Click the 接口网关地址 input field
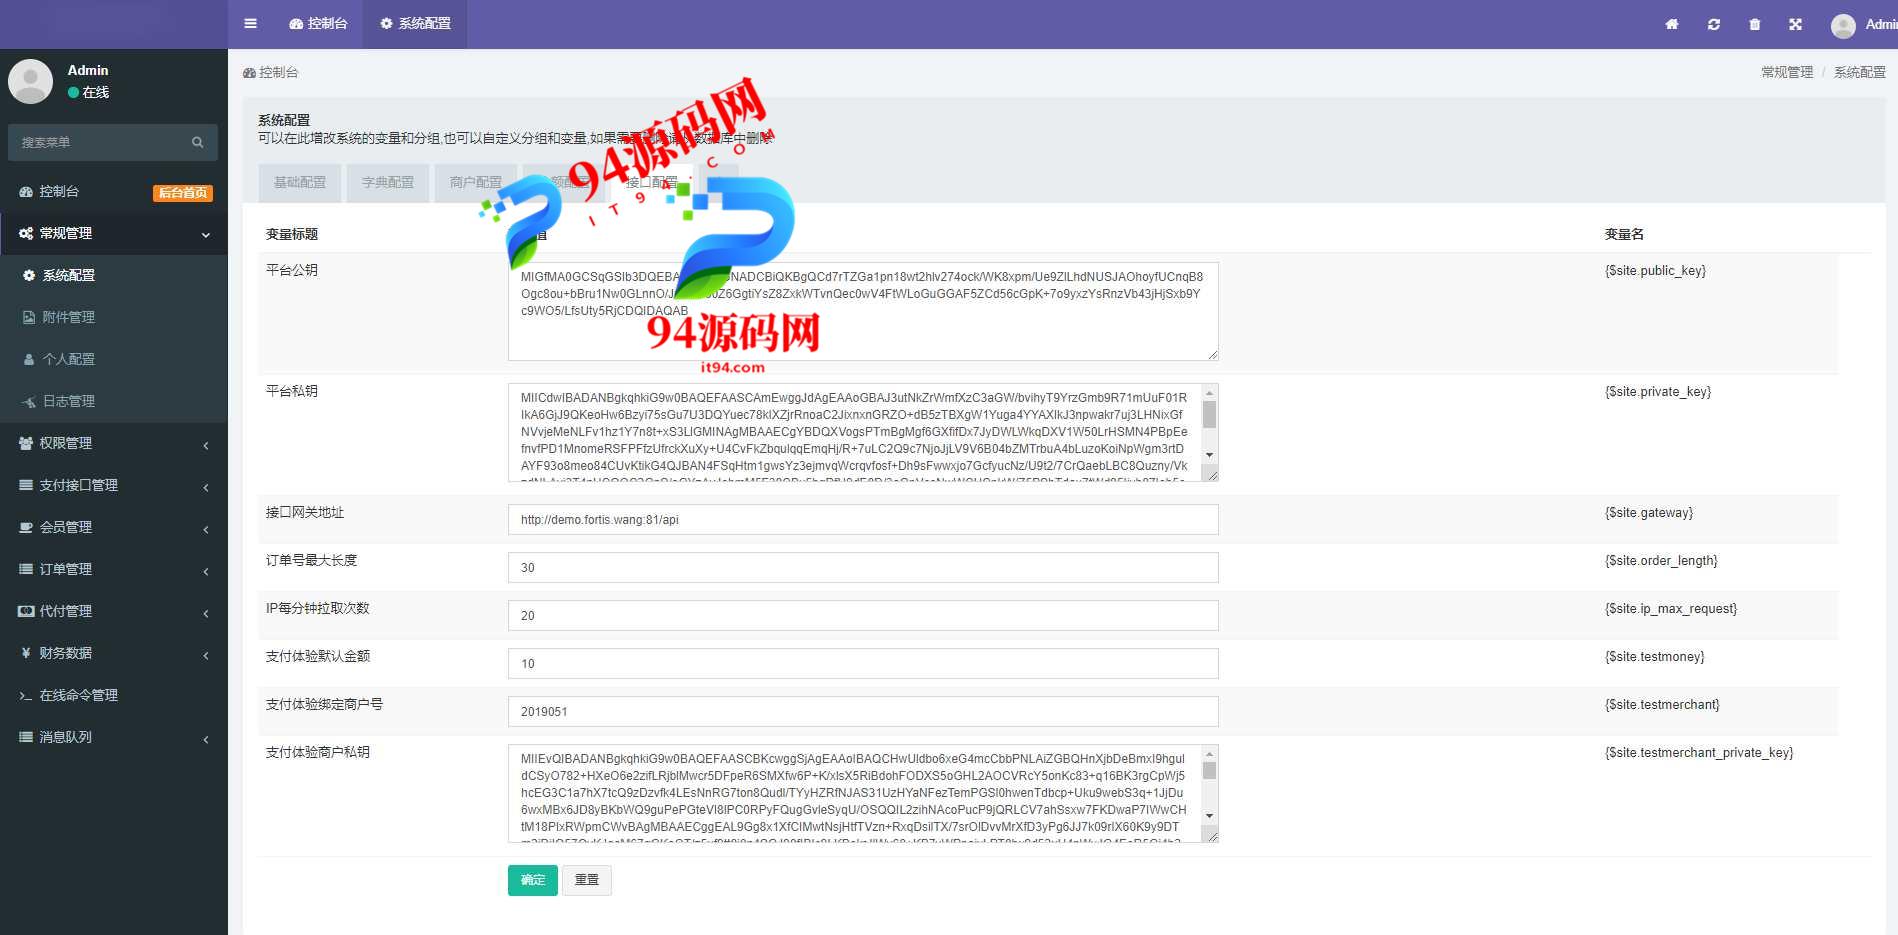Screen dimensions: 1898x935 [x=863, y=519]
